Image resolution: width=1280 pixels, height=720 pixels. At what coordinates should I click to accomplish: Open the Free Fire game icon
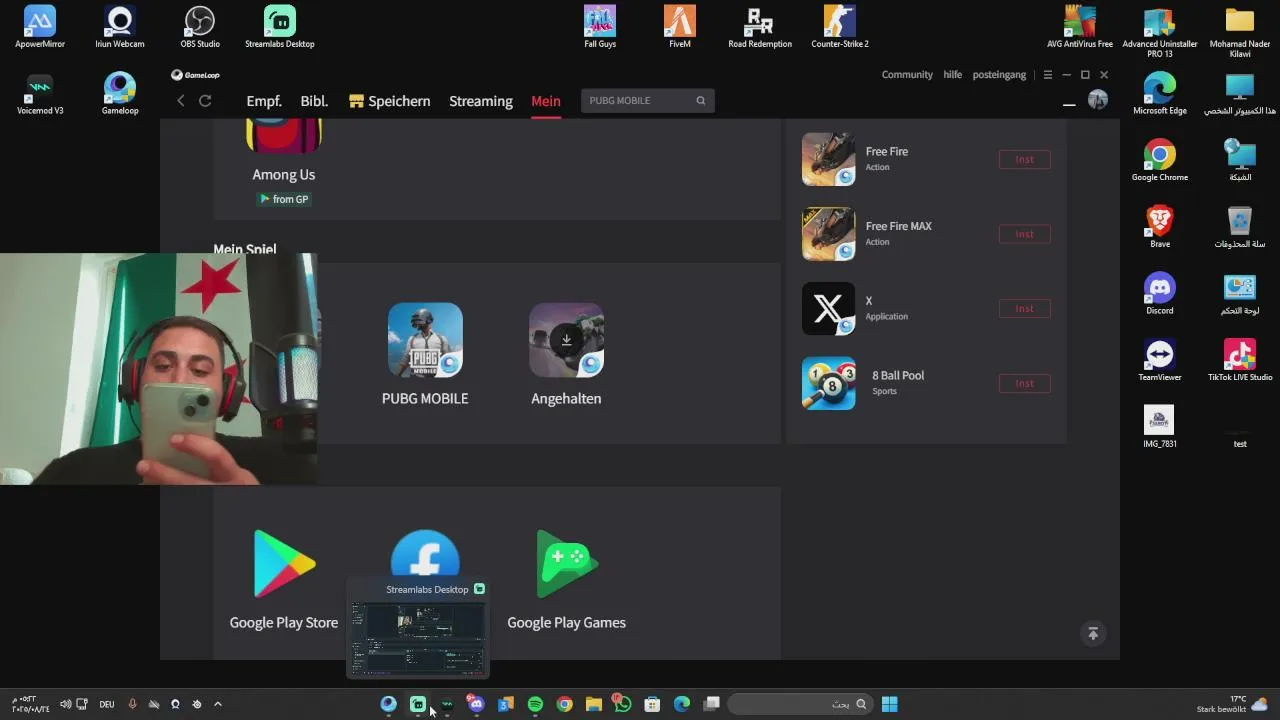pos(828,159)
